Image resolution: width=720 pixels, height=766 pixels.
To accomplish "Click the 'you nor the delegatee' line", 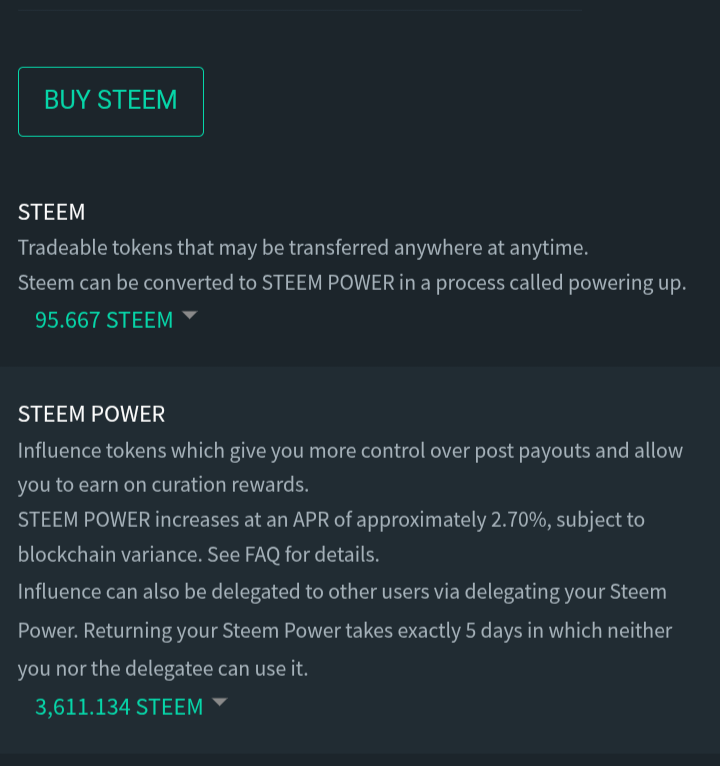I will (x=163, y=669).
